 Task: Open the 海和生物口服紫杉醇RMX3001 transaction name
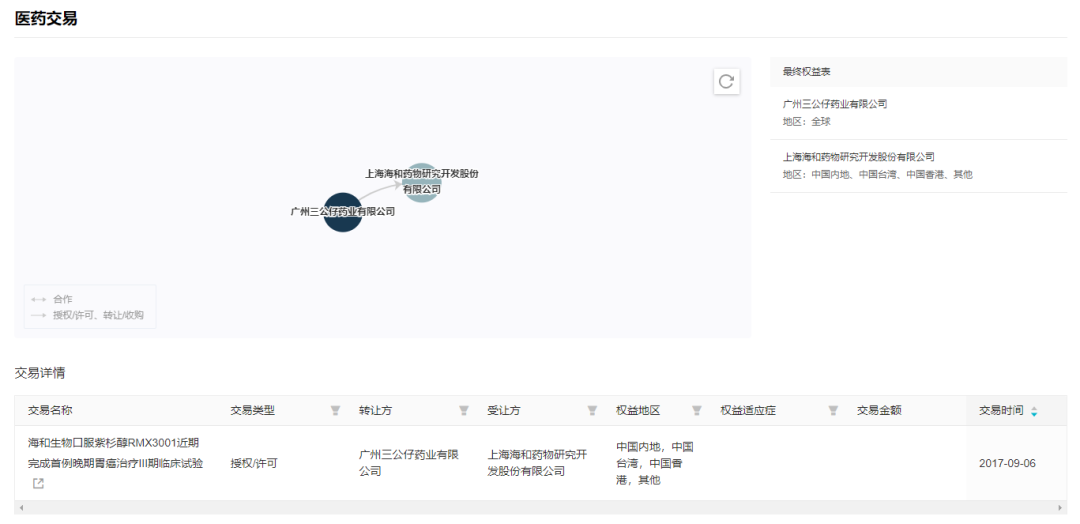coord(116,452)
